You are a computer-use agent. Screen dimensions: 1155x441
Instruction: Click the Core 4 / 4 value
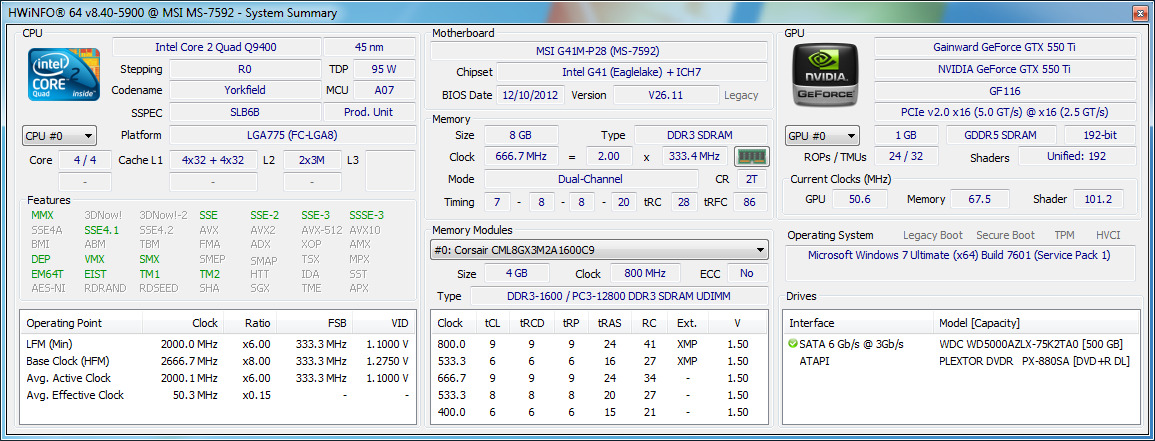click(x=85, y=160)
